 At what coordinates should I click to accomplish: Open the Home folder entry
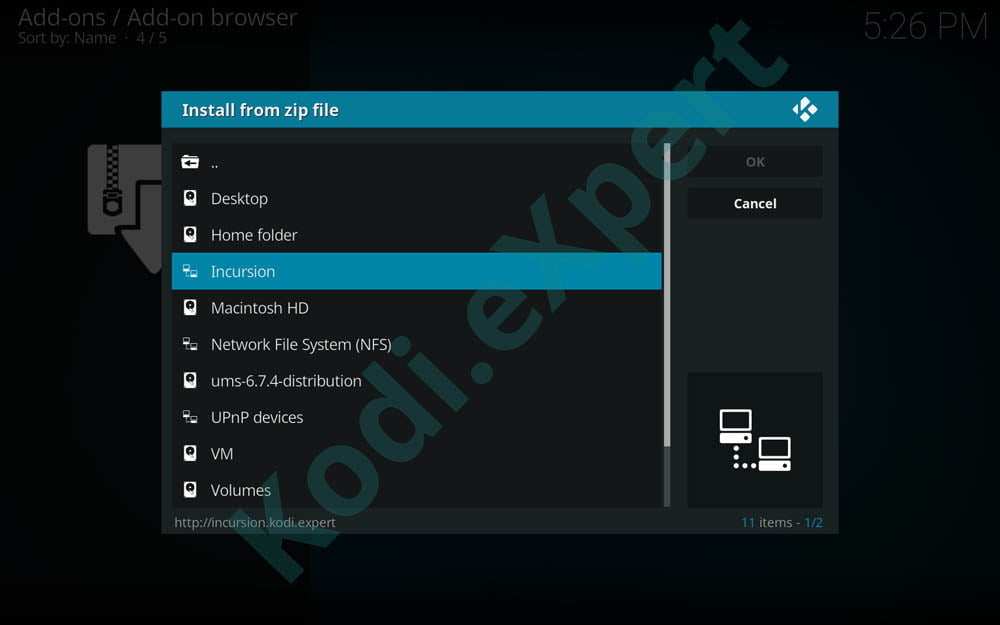416,235
